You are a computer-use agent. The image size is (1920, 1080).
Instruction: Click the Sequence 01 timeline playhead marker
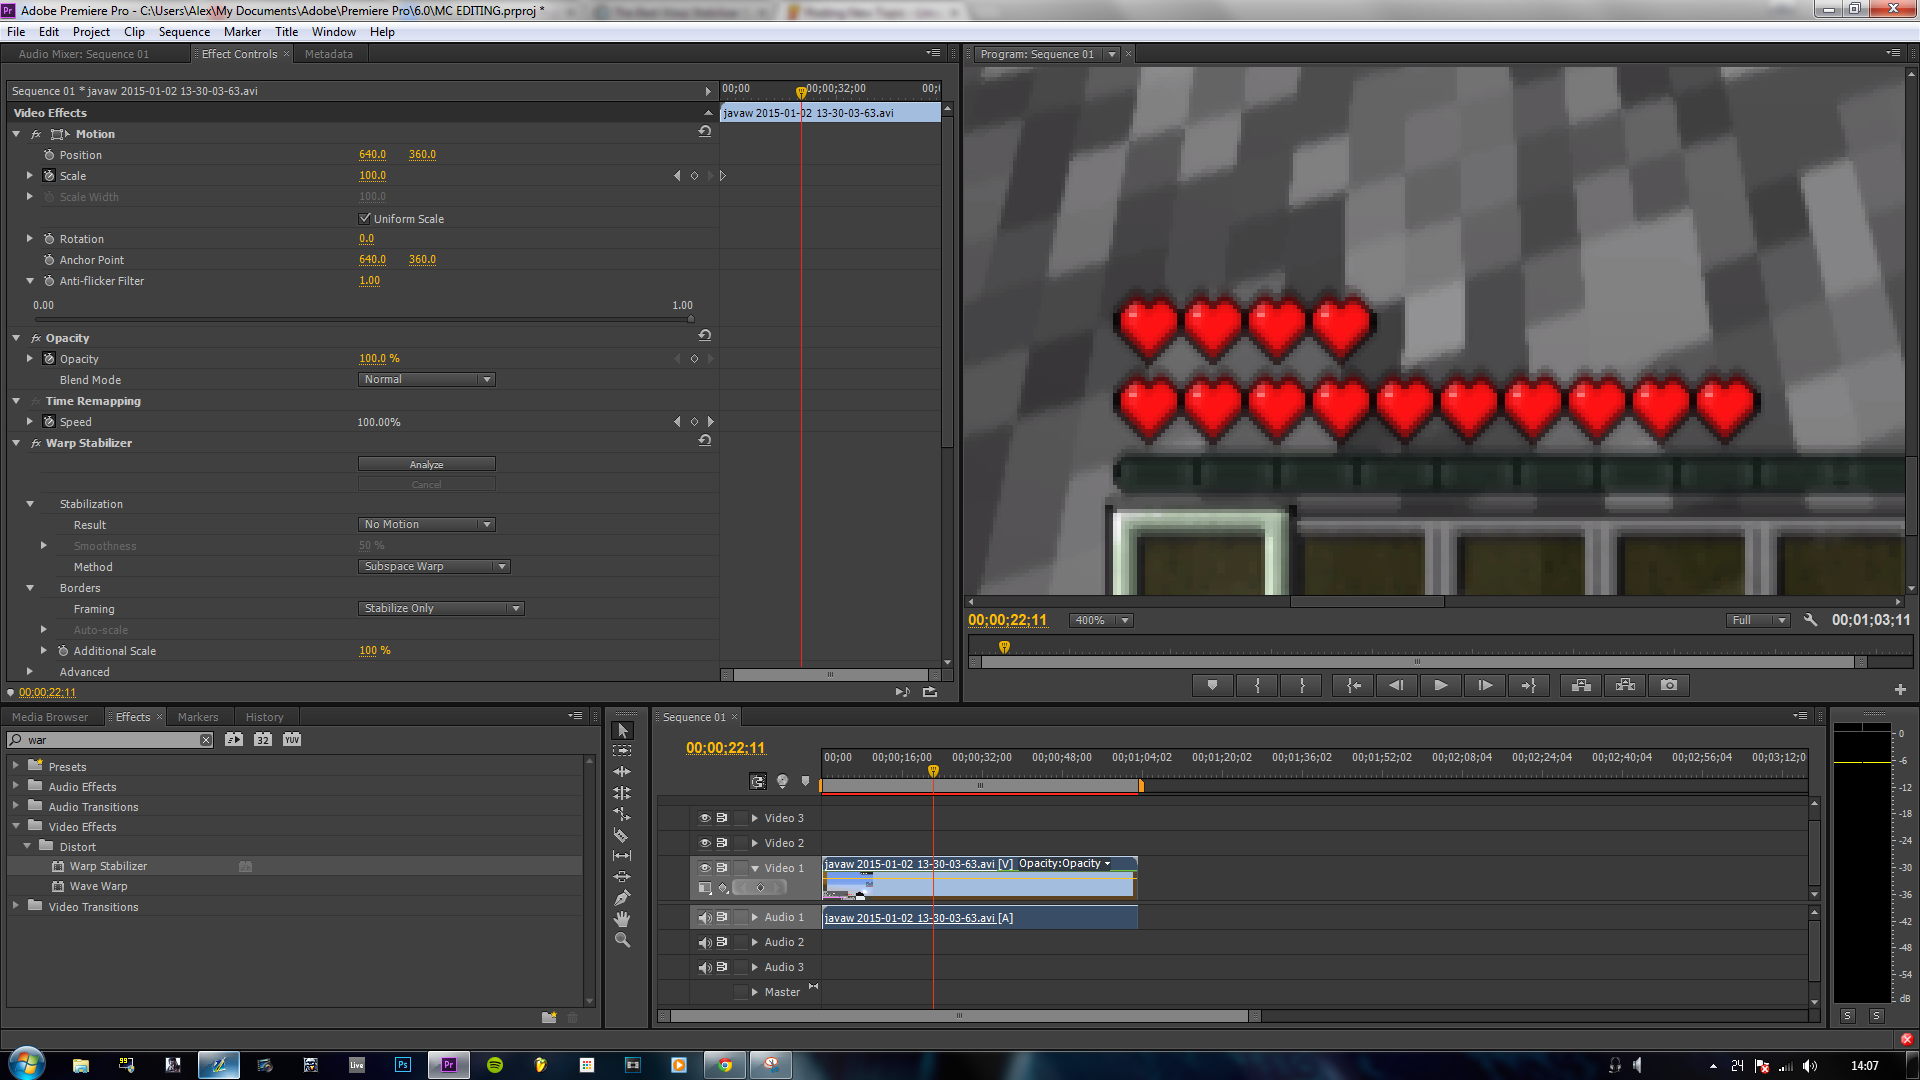coord(933,771)
